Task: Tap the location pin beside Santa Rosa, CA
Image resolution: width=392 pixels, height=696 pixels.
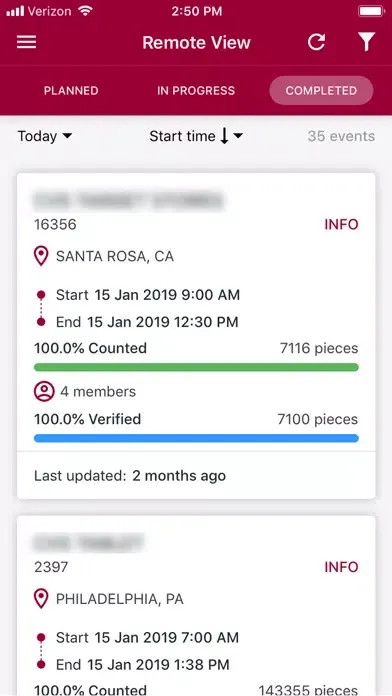Action: pos(41,257)
